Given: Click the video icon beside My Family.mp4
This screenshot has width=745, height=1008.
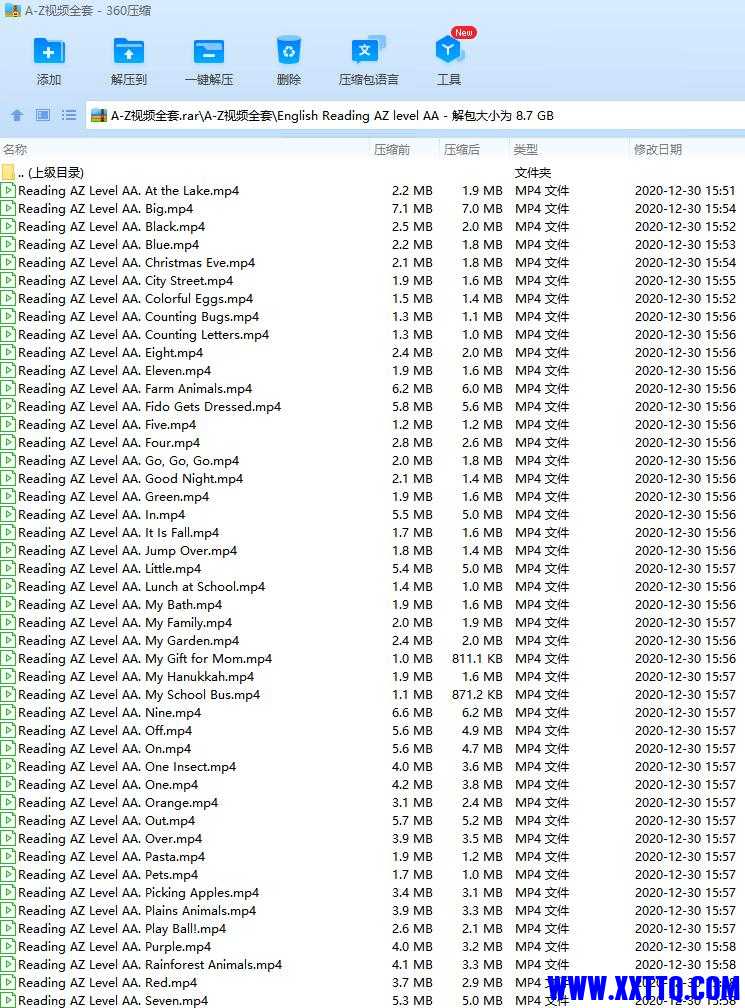Looking at the screenshot, I should pyautogui.click(x=8, y=622).
